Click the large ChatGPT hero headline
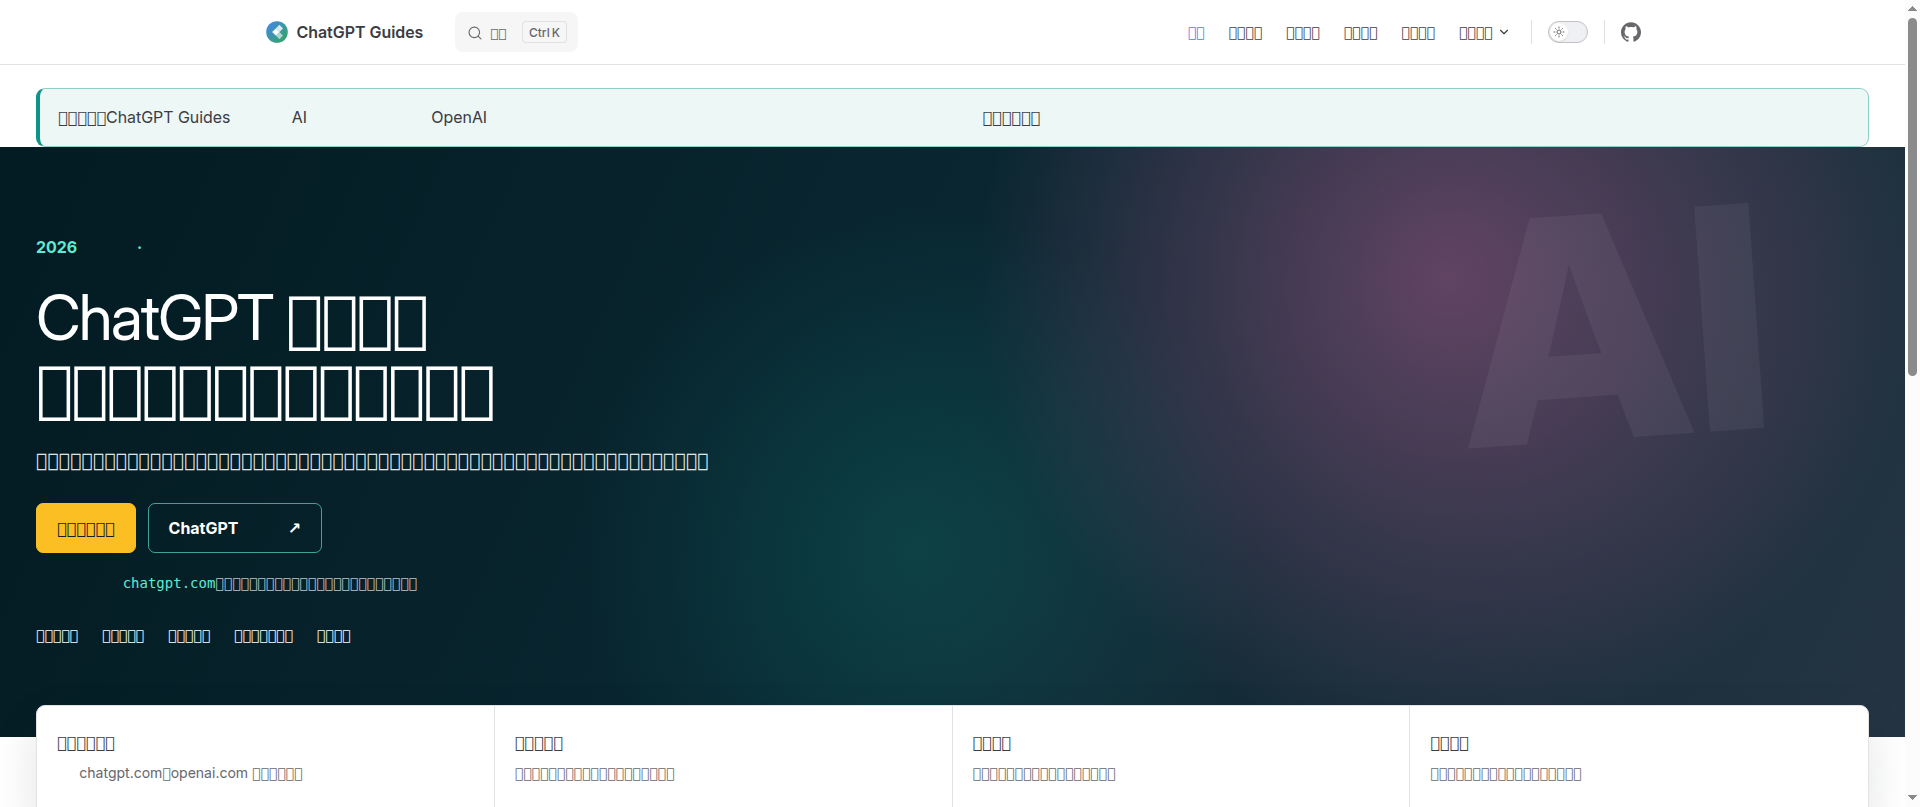Viewport: 1920px width, 807px height. (x=265, y=355)
